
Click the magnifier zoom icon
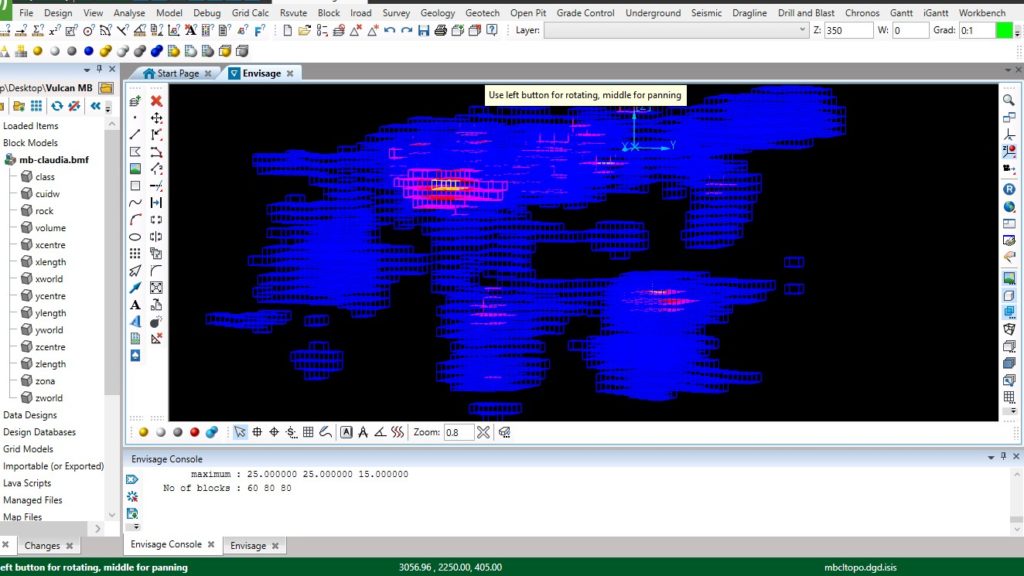click(x=1009, y=100)
